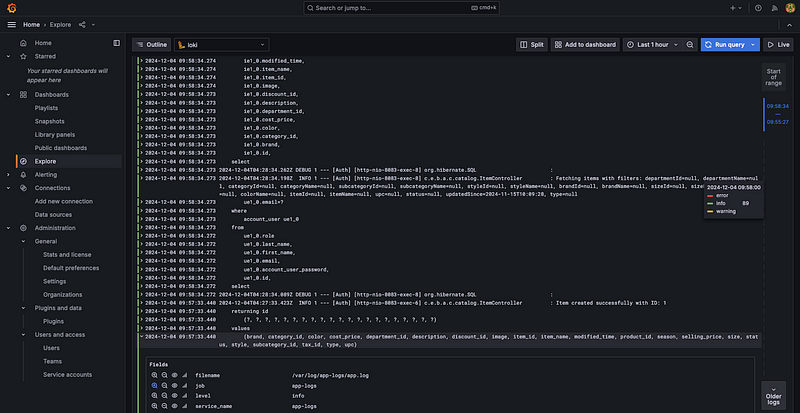Click the dock menu icon beside Home

(116, 43)
